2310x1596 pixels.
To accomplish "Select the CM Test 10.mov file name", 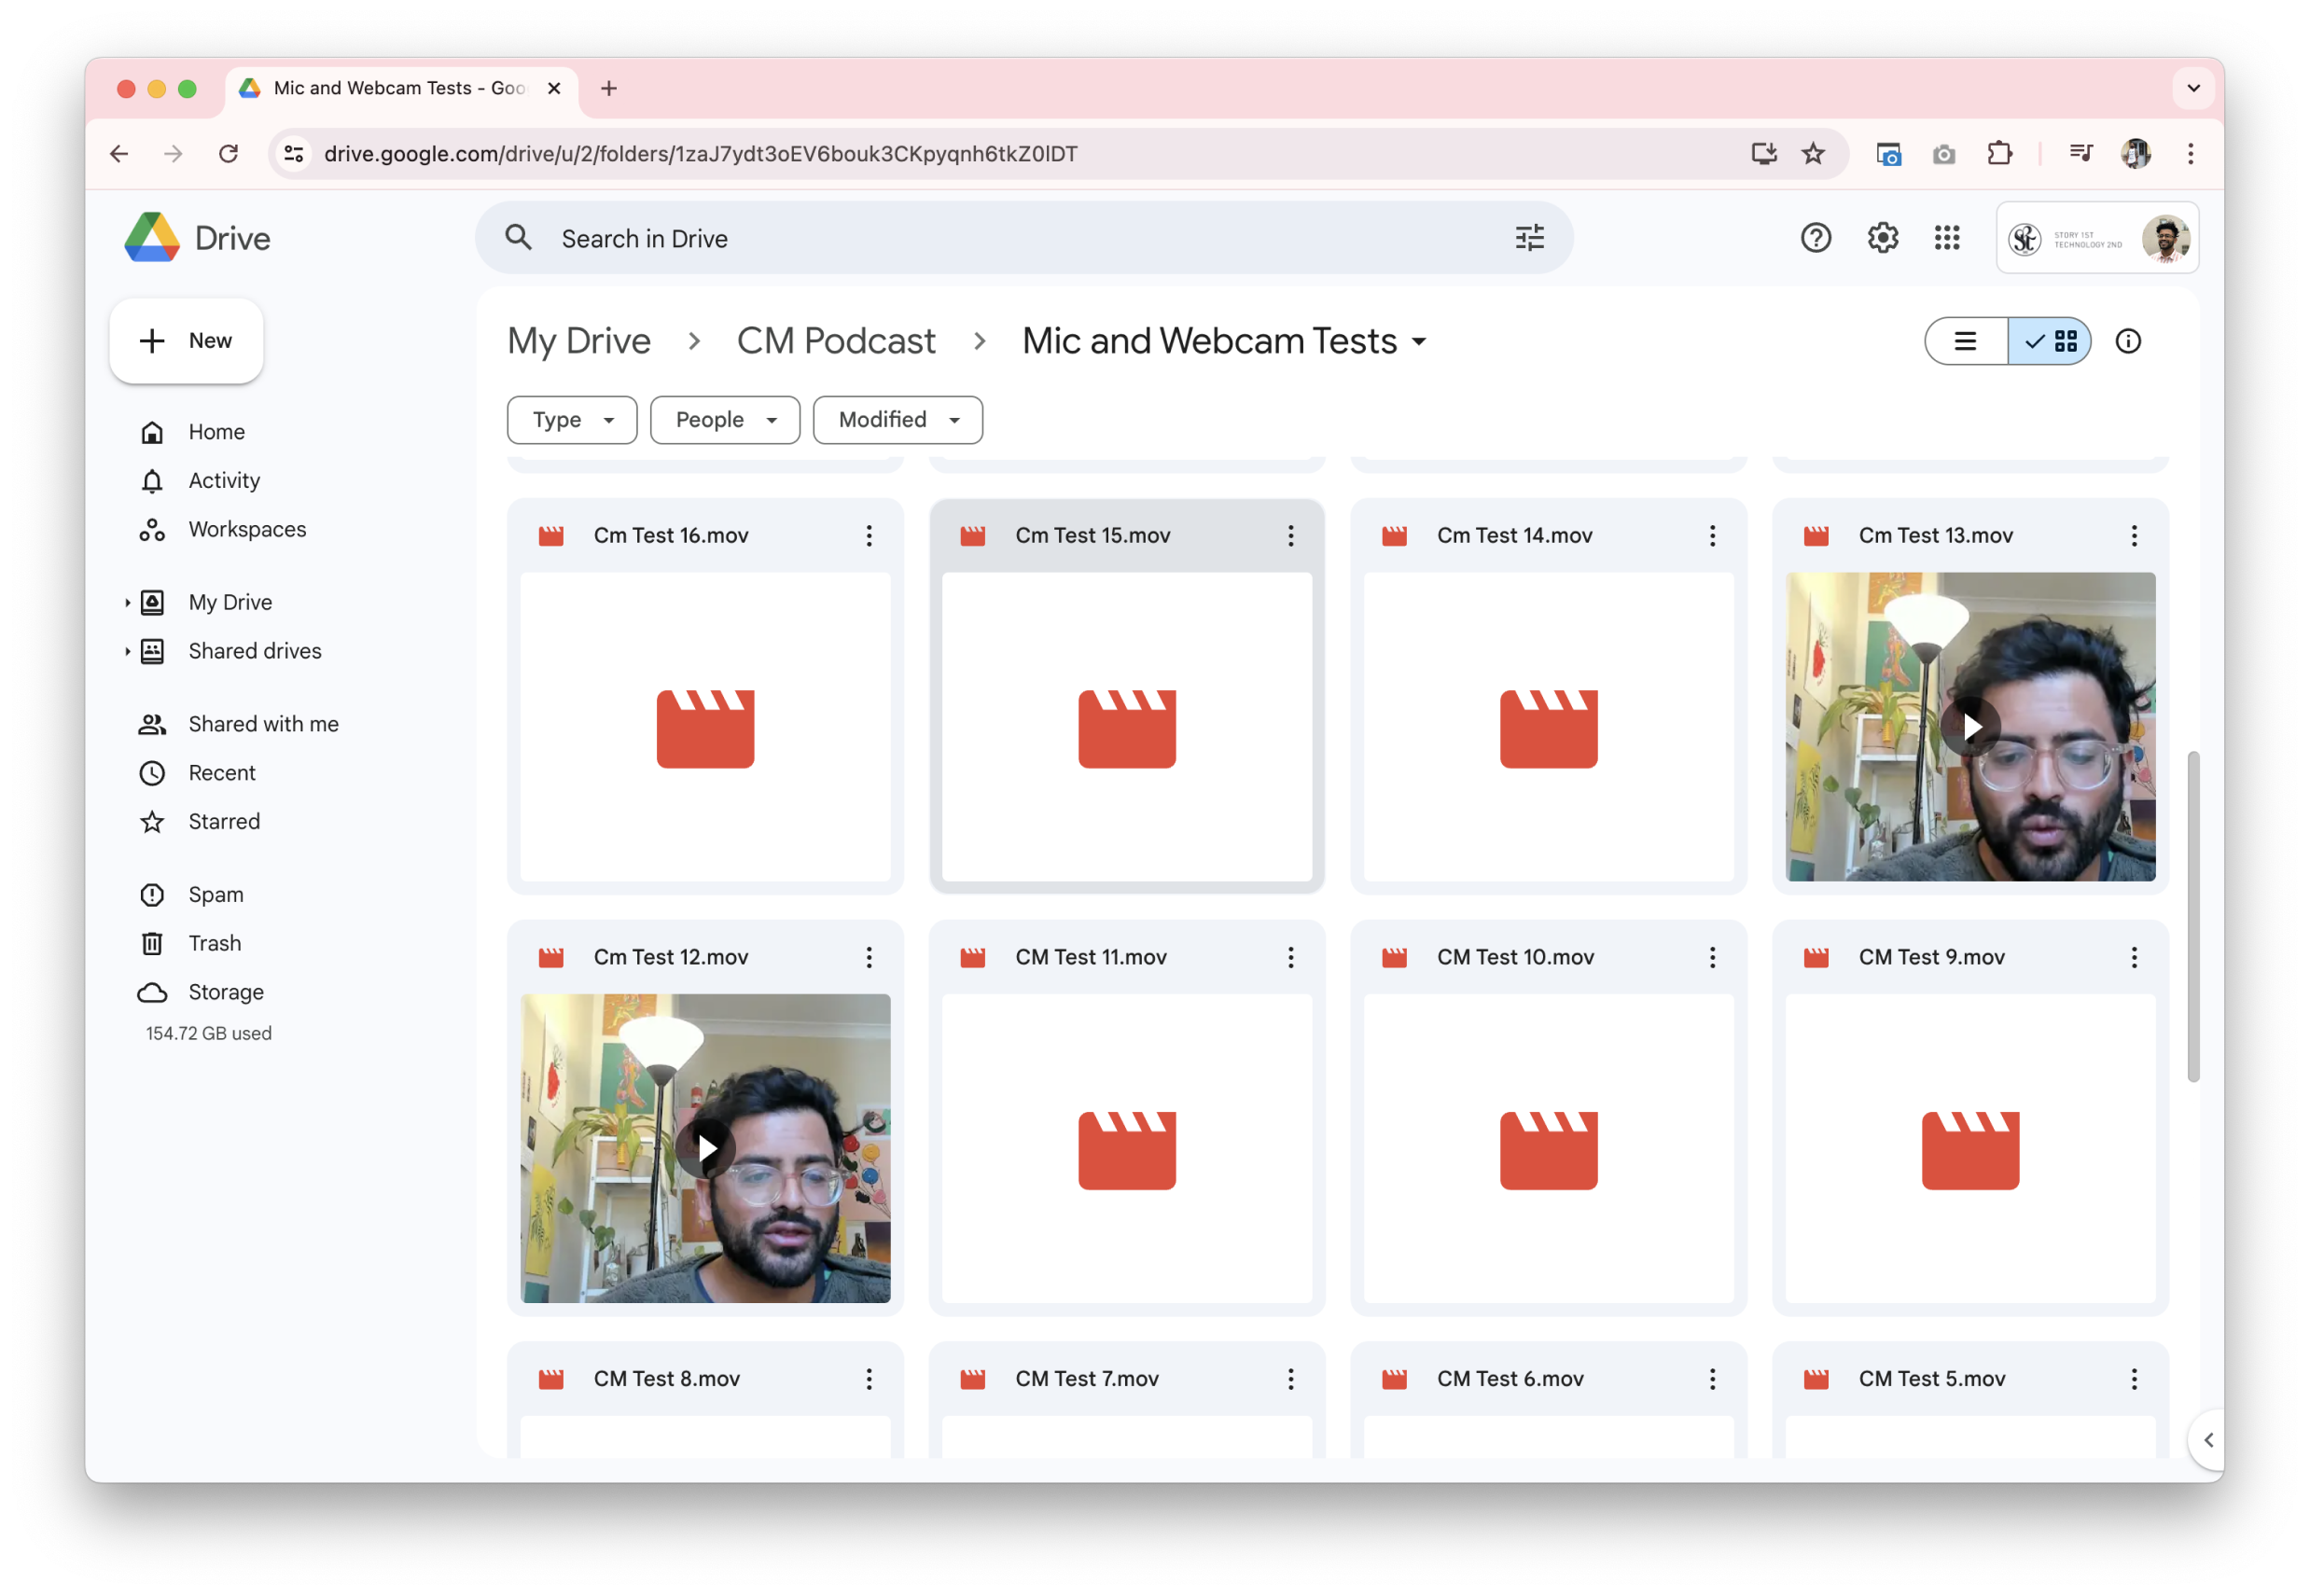I will tap(1515, 957).
